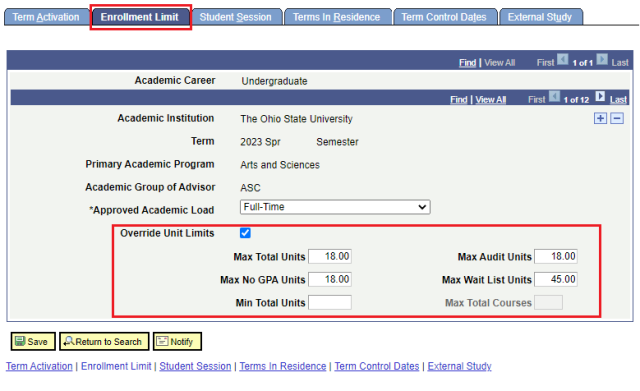Image resolution: width=640 pixels, height=391 pixels.
Task: Previous arrow next to 1 of 1
Action: (x=562, y=59)
